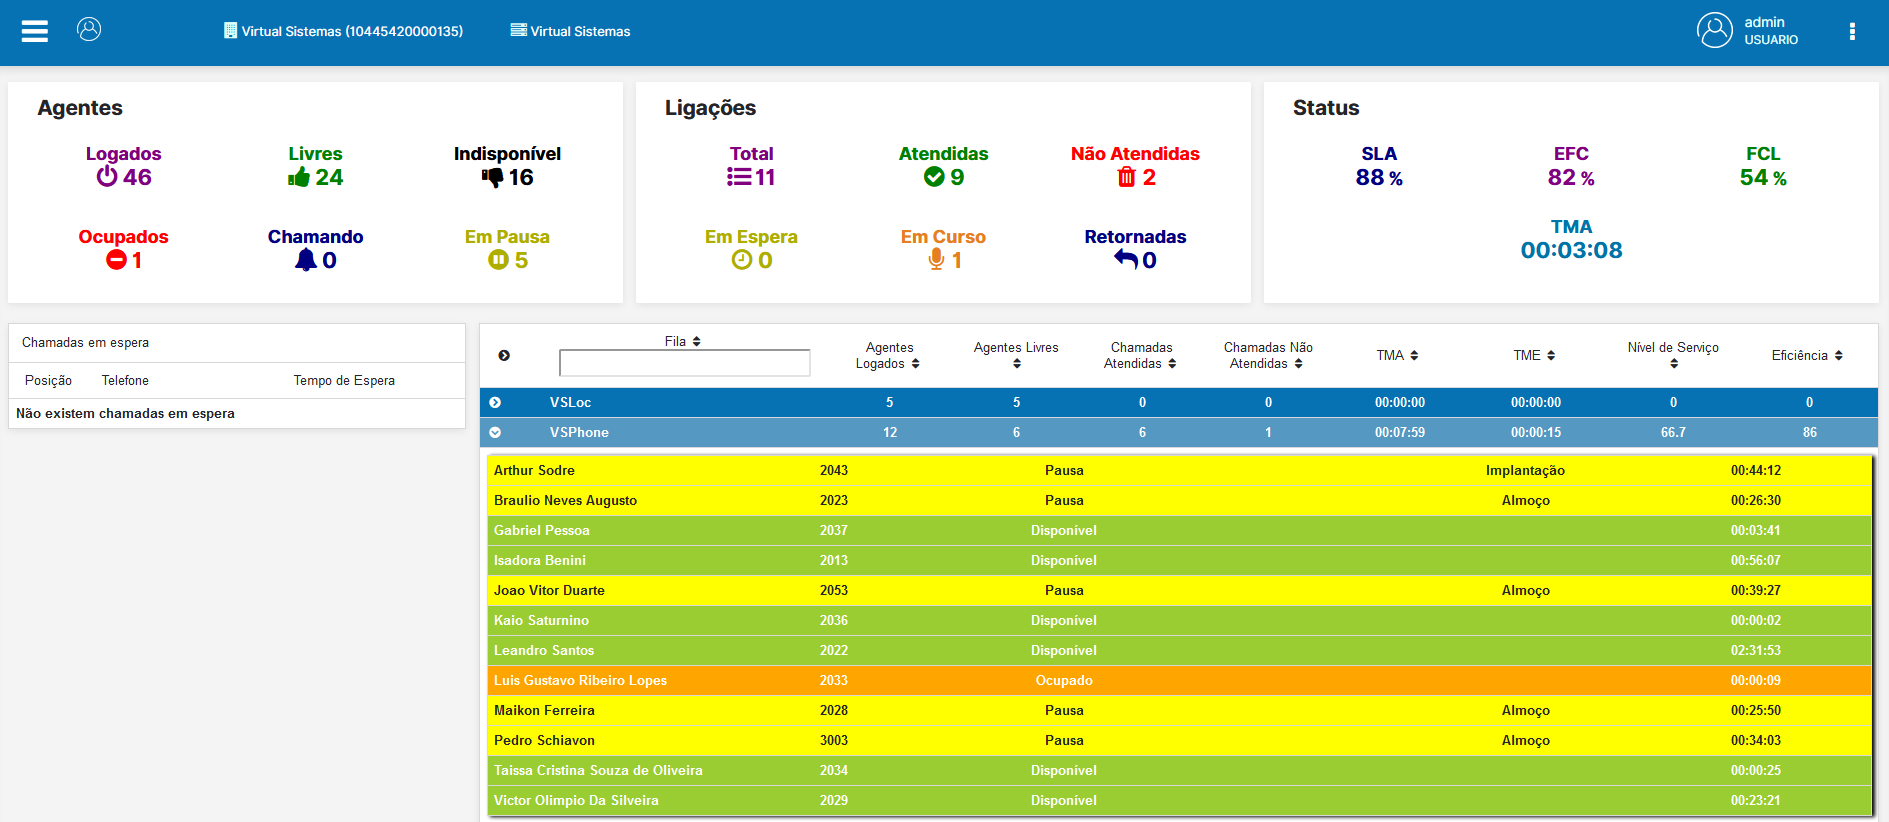
Task: Click the Telefone column header
Action: (125, 380)
